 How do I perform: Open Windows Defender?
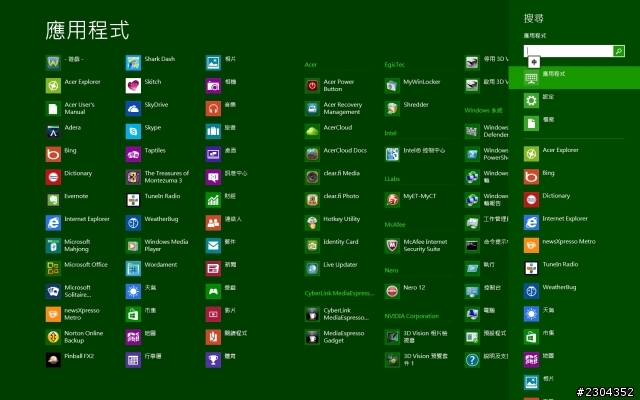coord(487,131)
